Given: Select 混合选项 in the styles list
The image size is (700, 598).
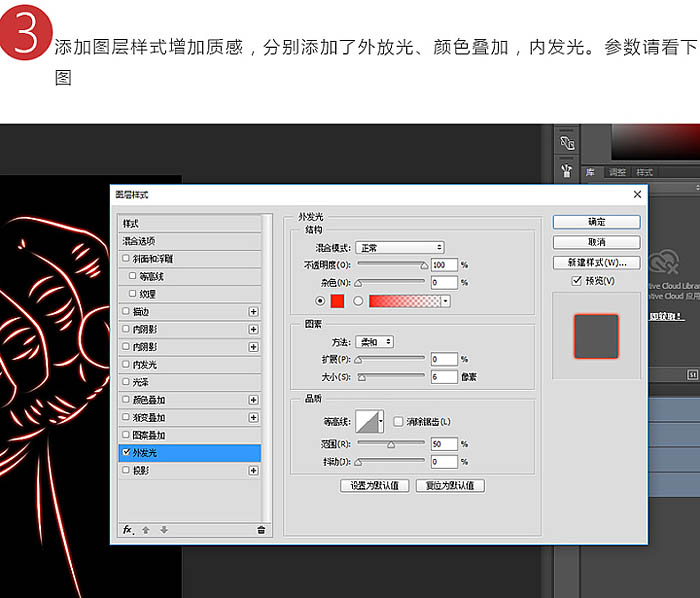Looking at the screenshot, I should pyautogui.click(x=140, y=241).
